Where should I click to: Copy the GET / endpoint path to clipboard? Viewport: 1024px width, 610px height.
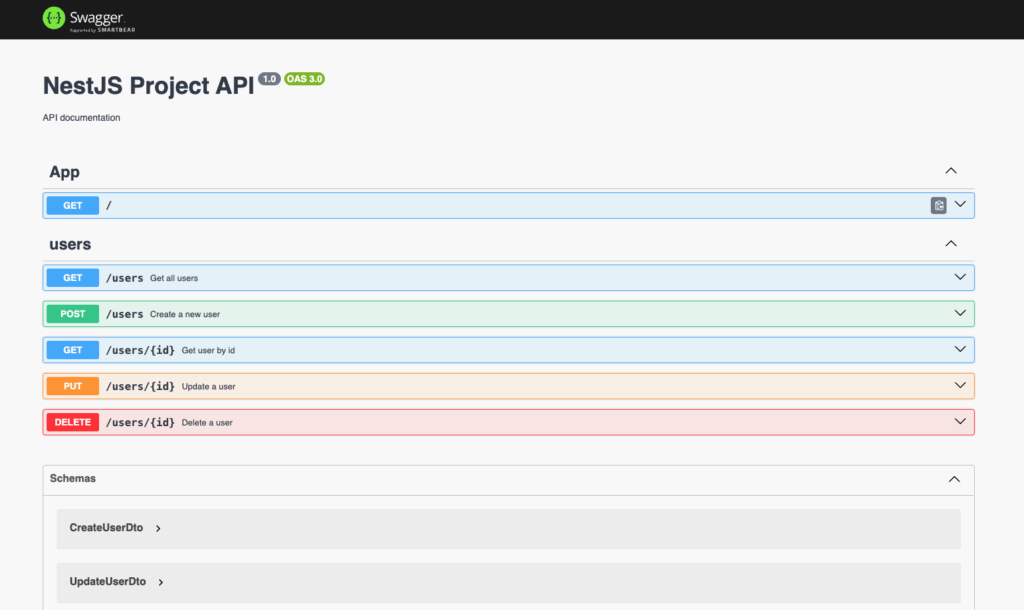[x=938, y=205]
